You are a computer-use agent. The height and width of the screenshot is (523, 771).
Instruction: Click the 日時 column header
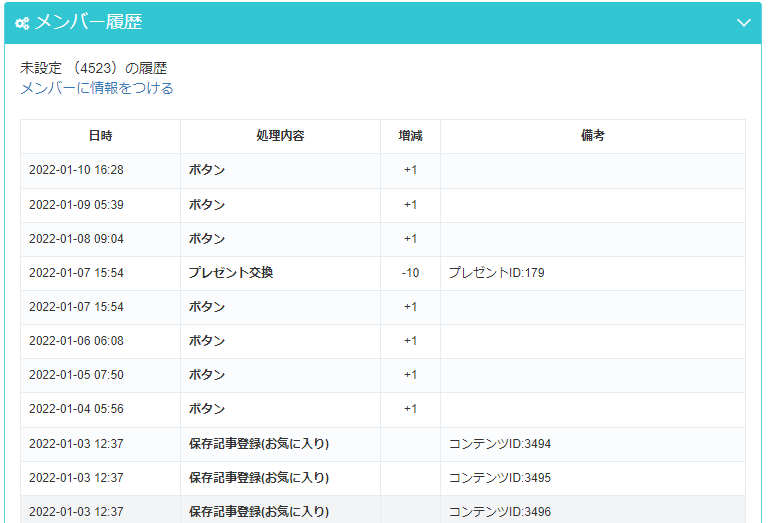pyautogui.click(x=100, y=136)
